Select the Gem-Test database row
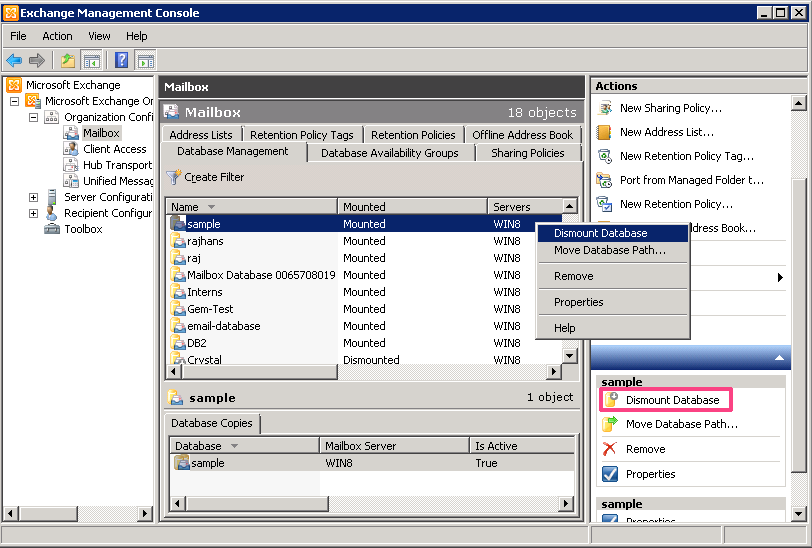 [x=365, y=309]
